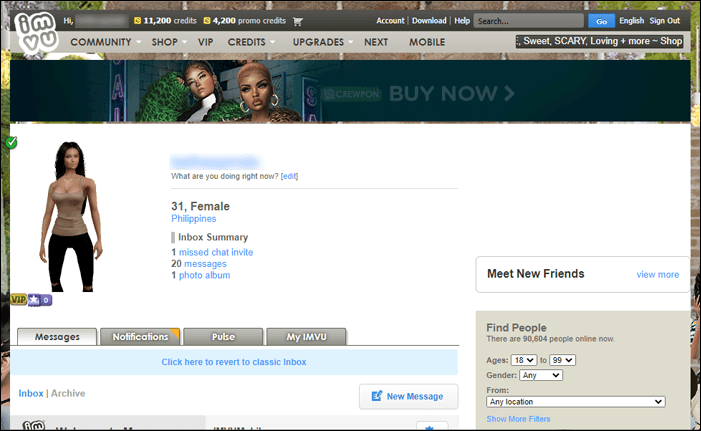This screenshot has height=431, width=701.
Task: Expand the CREDITS dropdown arrow
Action: 272,42
